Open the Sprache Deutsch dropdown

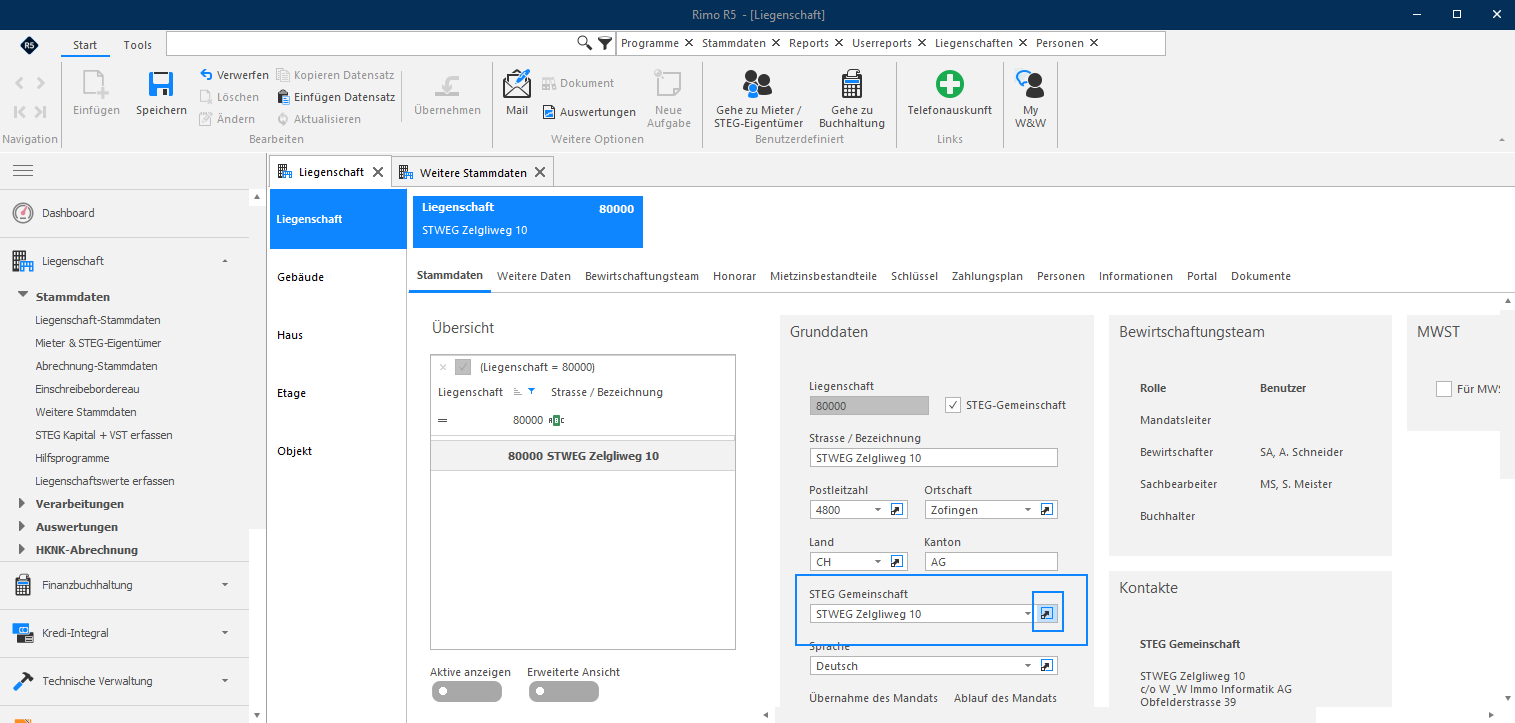(x=1028, y=665)
